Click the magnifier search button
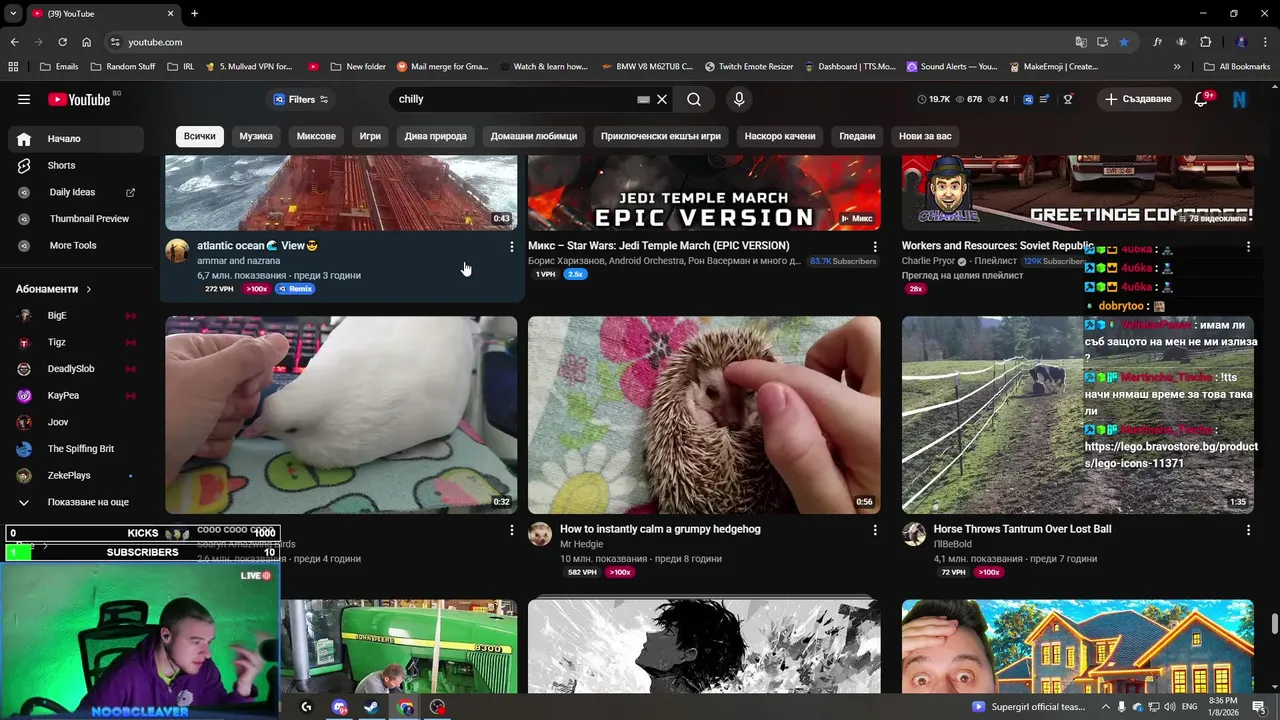The height and width of the screenshot is (720, 1280). pyautogui.click(x=694, y=99)
